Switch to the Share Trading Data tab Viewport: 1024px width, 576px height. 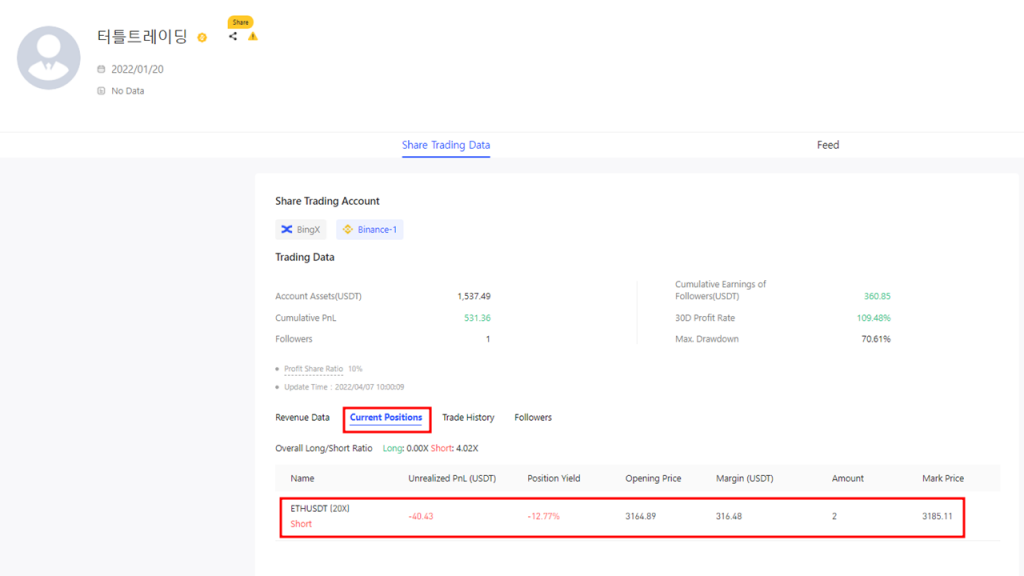[x=446, y=145]
